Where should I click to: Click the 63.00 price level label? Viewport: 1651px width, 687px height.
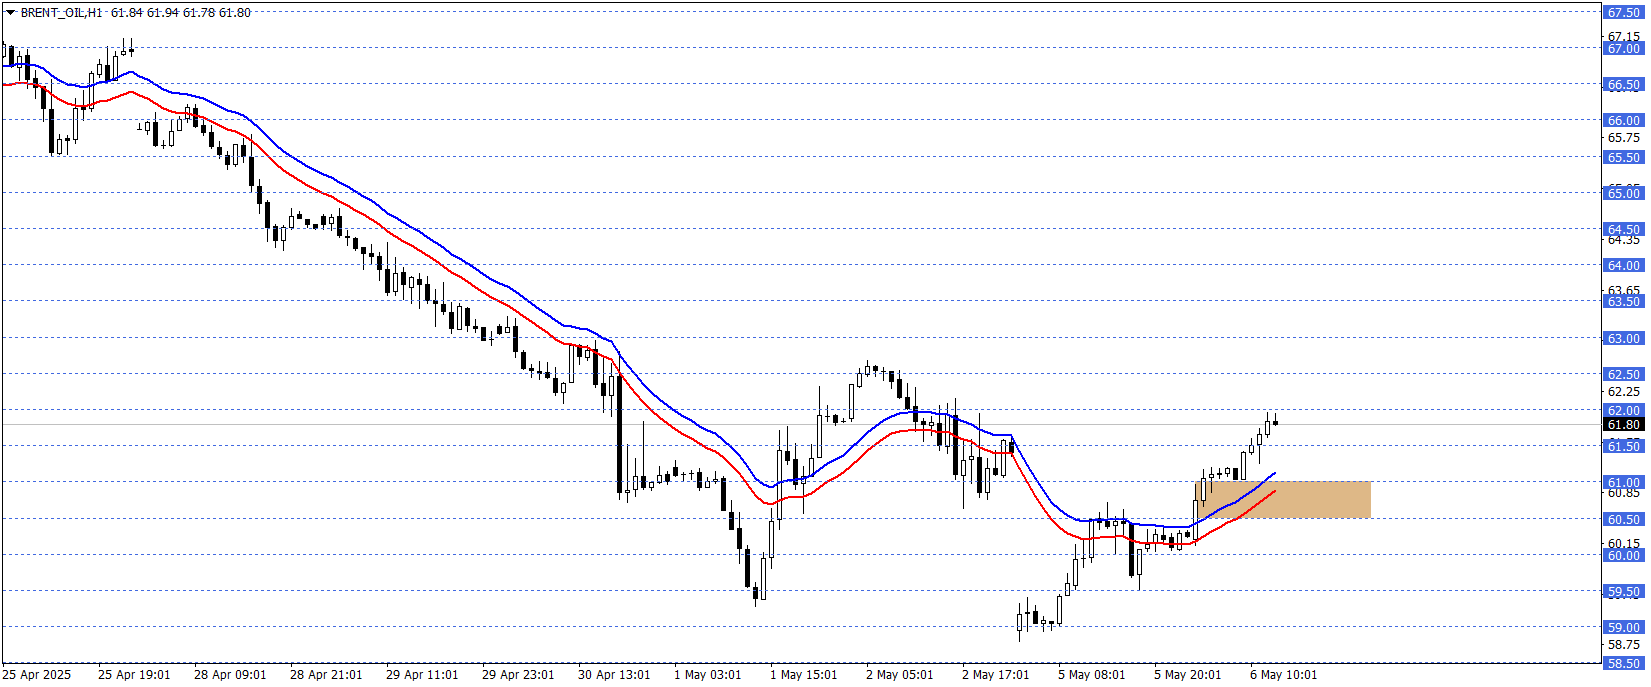click(1624, 339)
